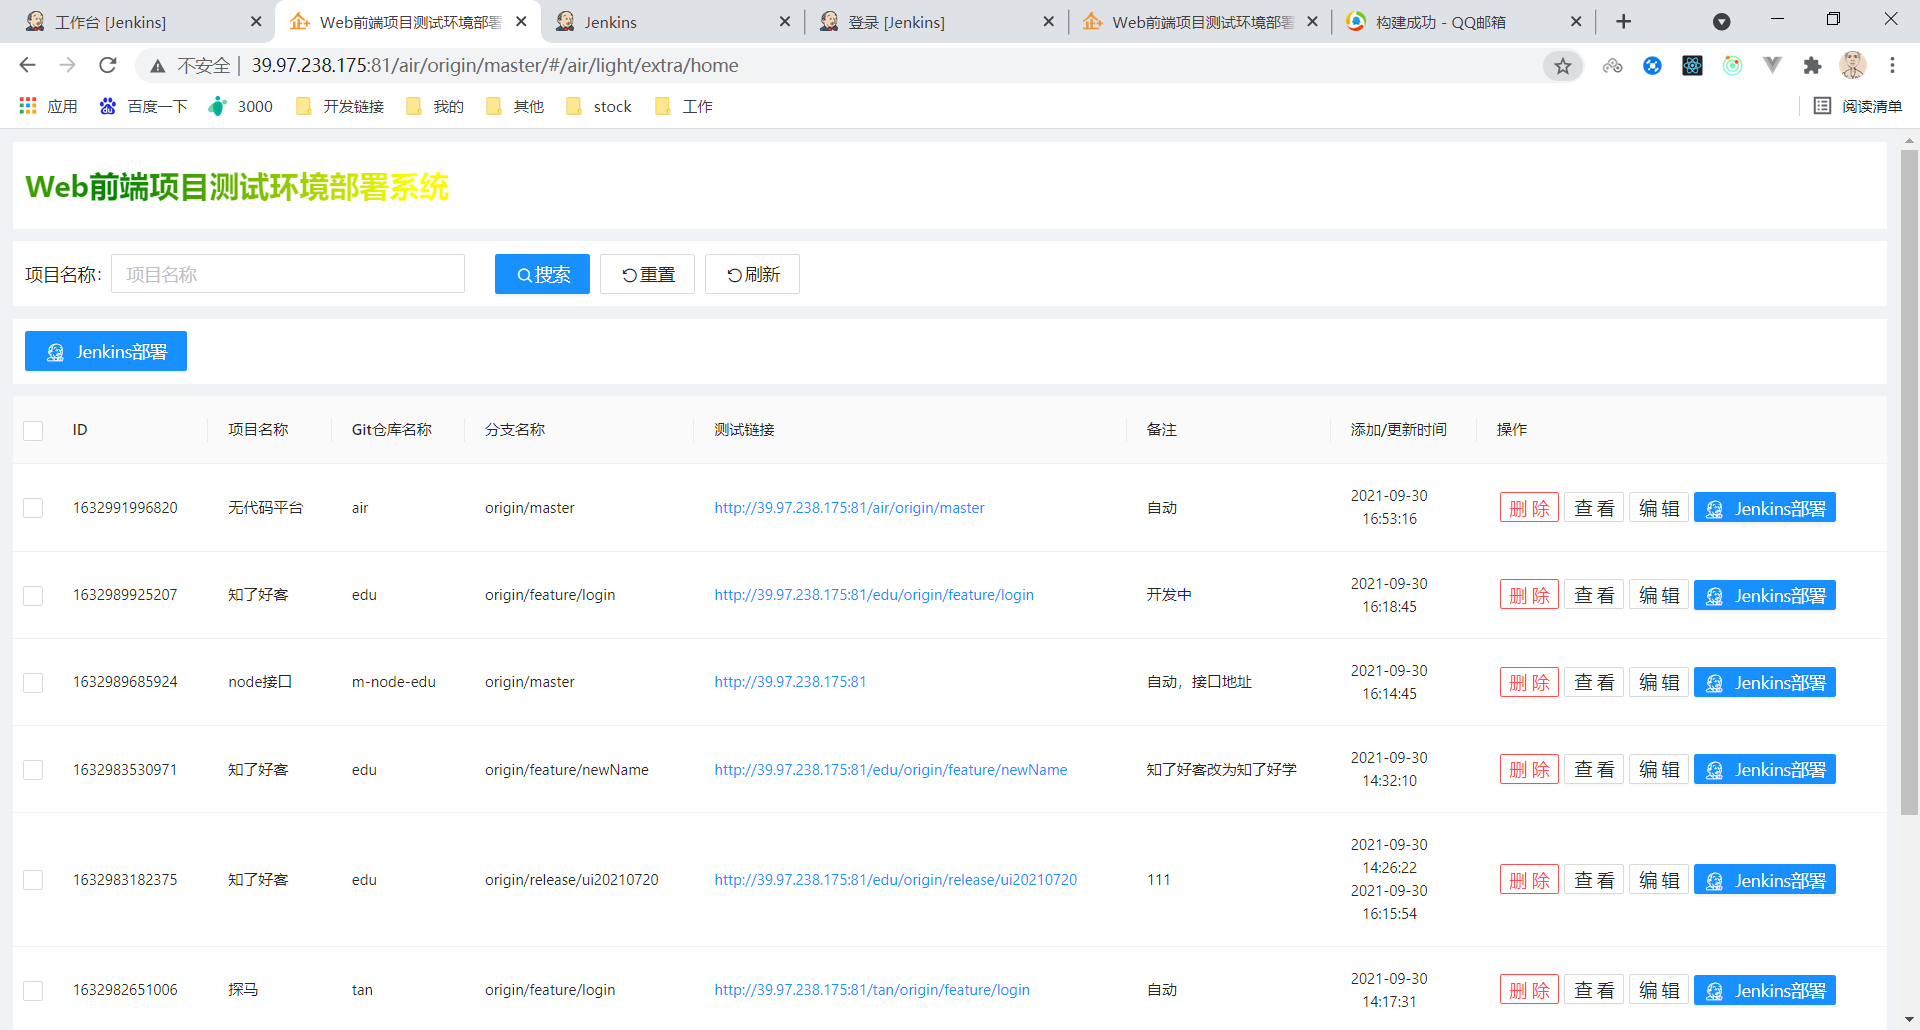Screen dimensions: 1920x1030
Task: Open the edu/origin/feature/login test link
Action: (x=874, y=595)
